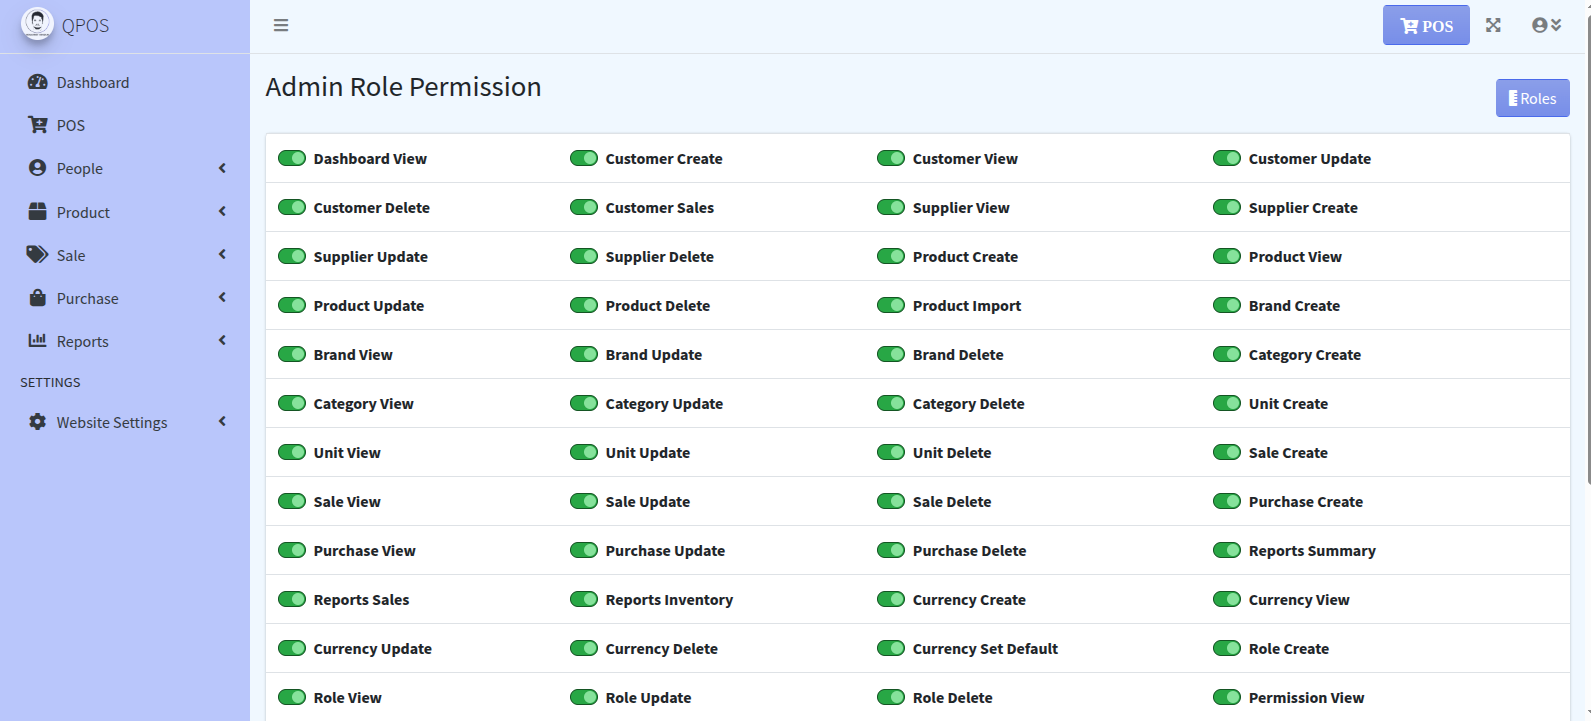Open the POS button in top bar

point(1426,25)
